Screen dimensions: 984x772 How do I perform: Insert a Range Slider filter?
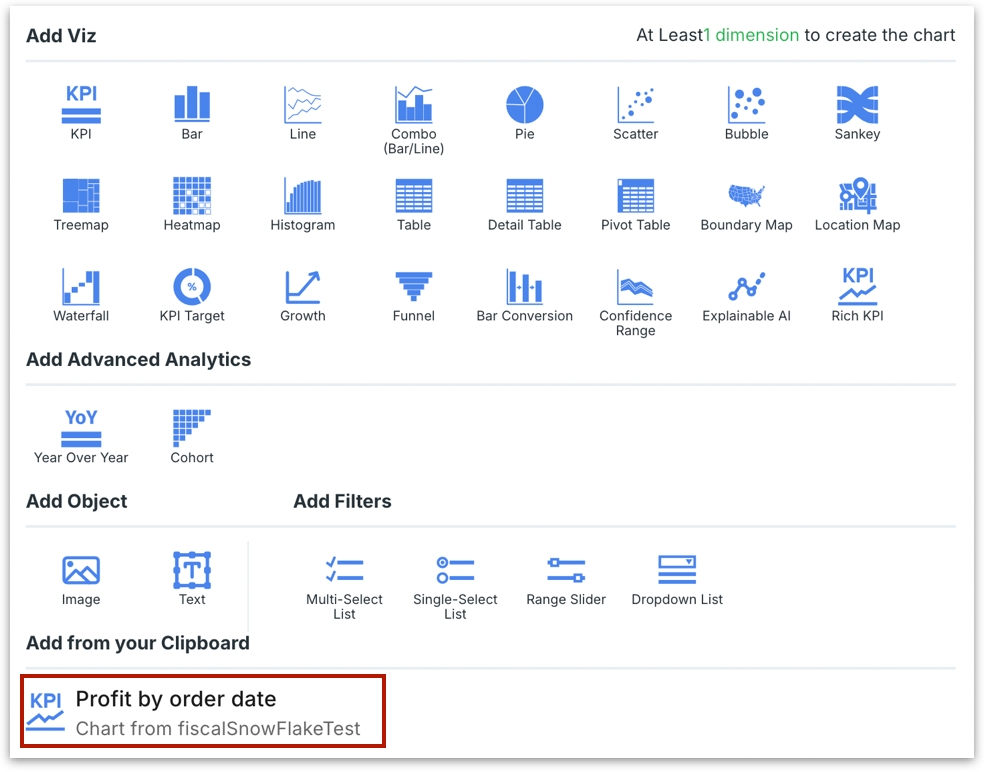(x=566, y=571)
